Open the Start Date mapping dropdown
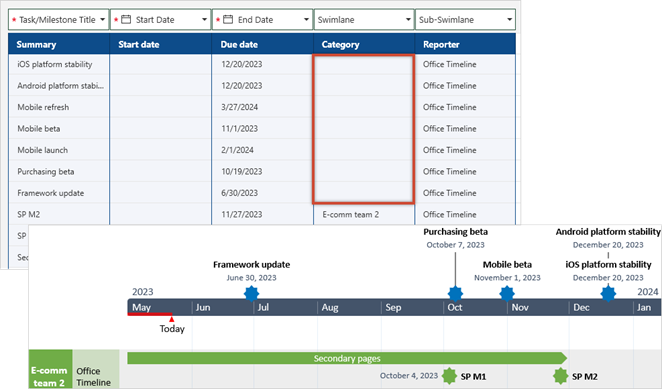662x389 pixels. 160,19
